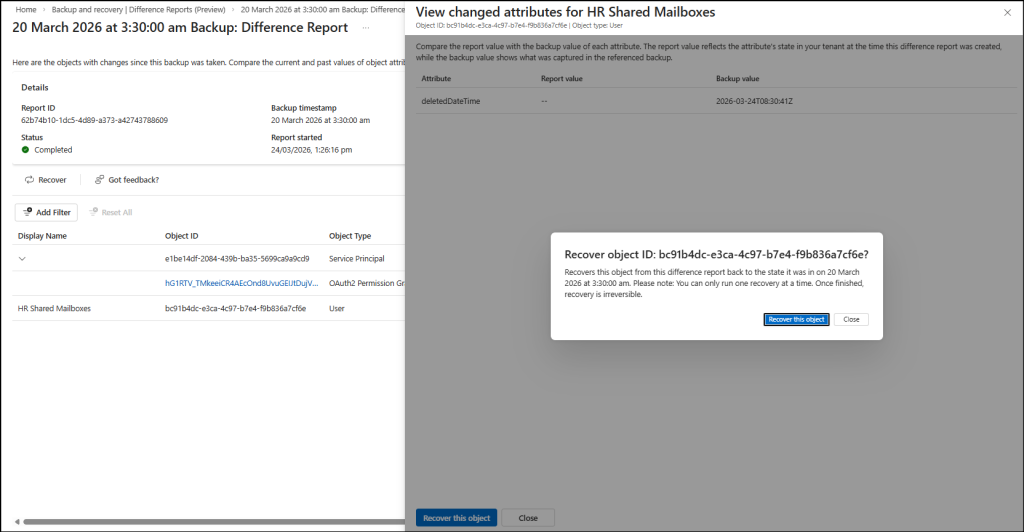Click Recover this object at the panel bottom
This screenshot has width=1024, height=532.
(456, 518)
